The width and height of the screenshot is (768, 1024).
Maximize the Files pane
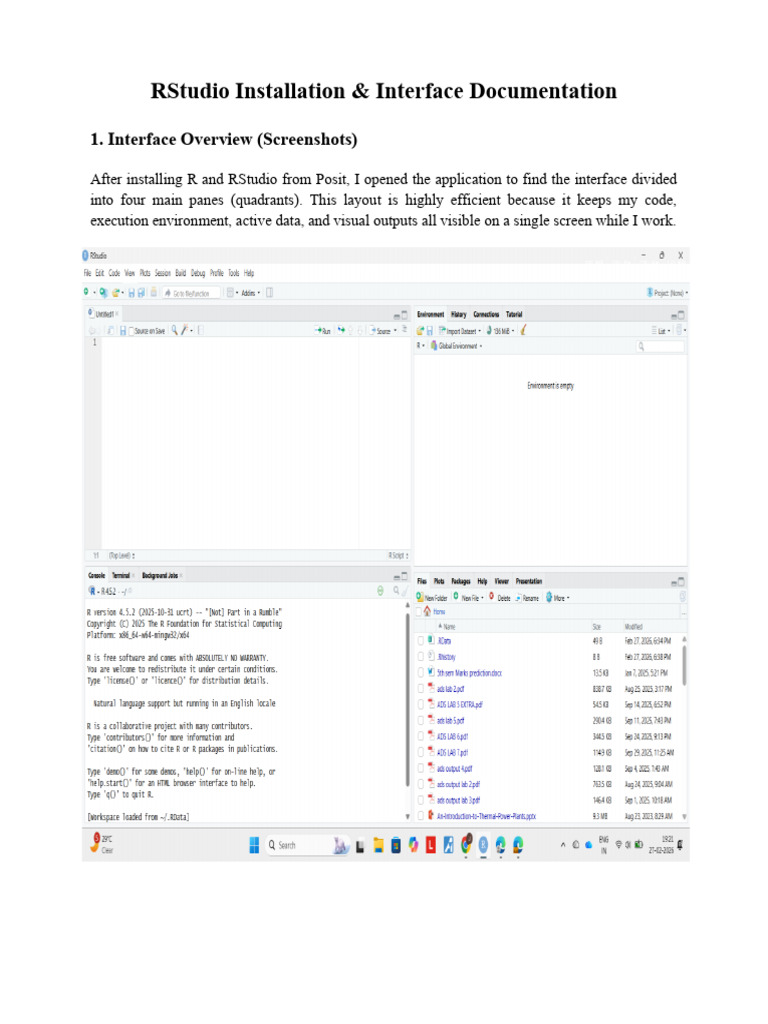point(681,581)
